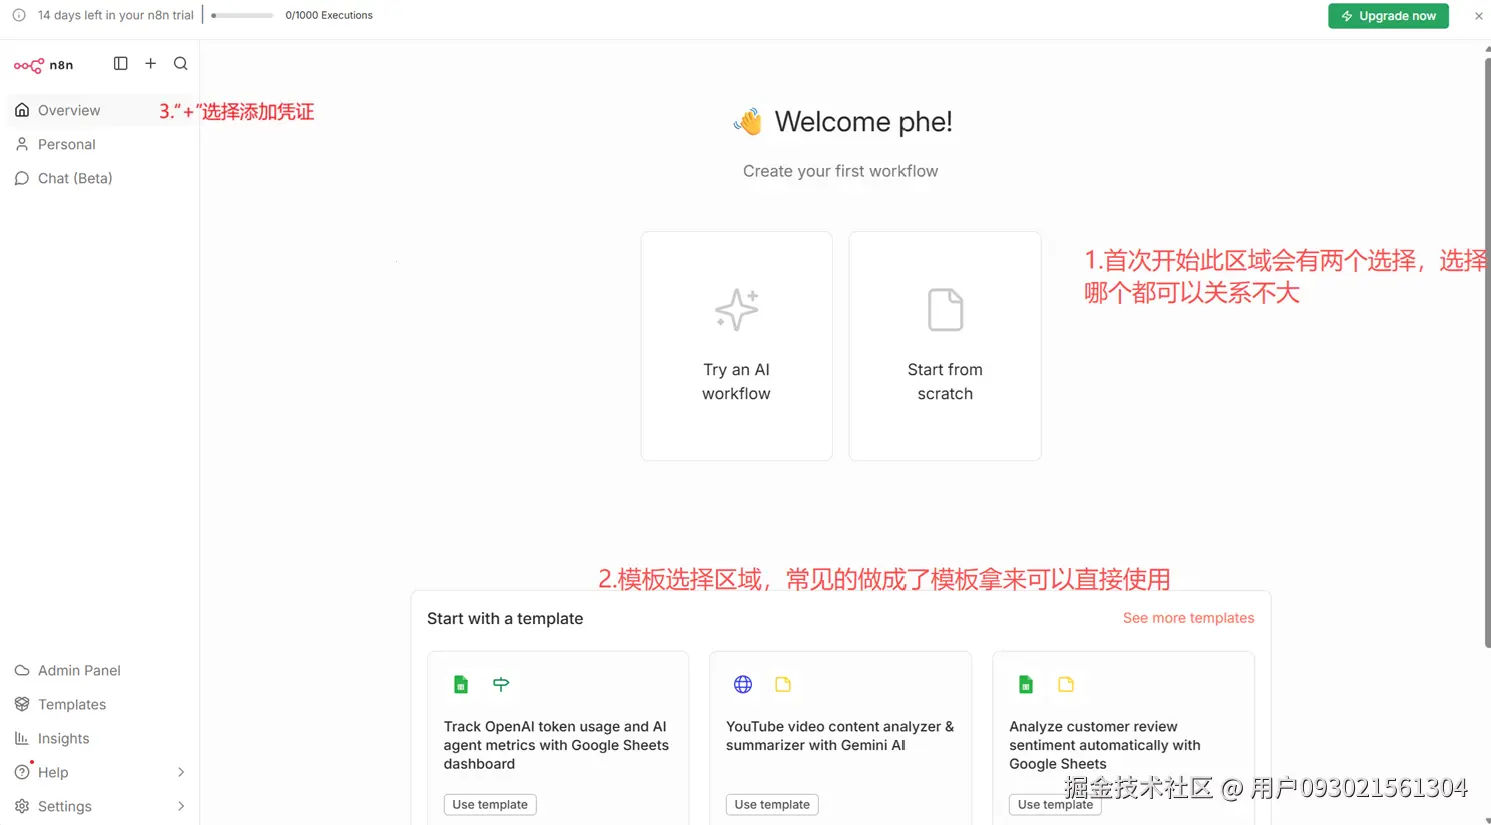
Task: Click the plus add icon in sidebar
Action: tap(151, 64)
